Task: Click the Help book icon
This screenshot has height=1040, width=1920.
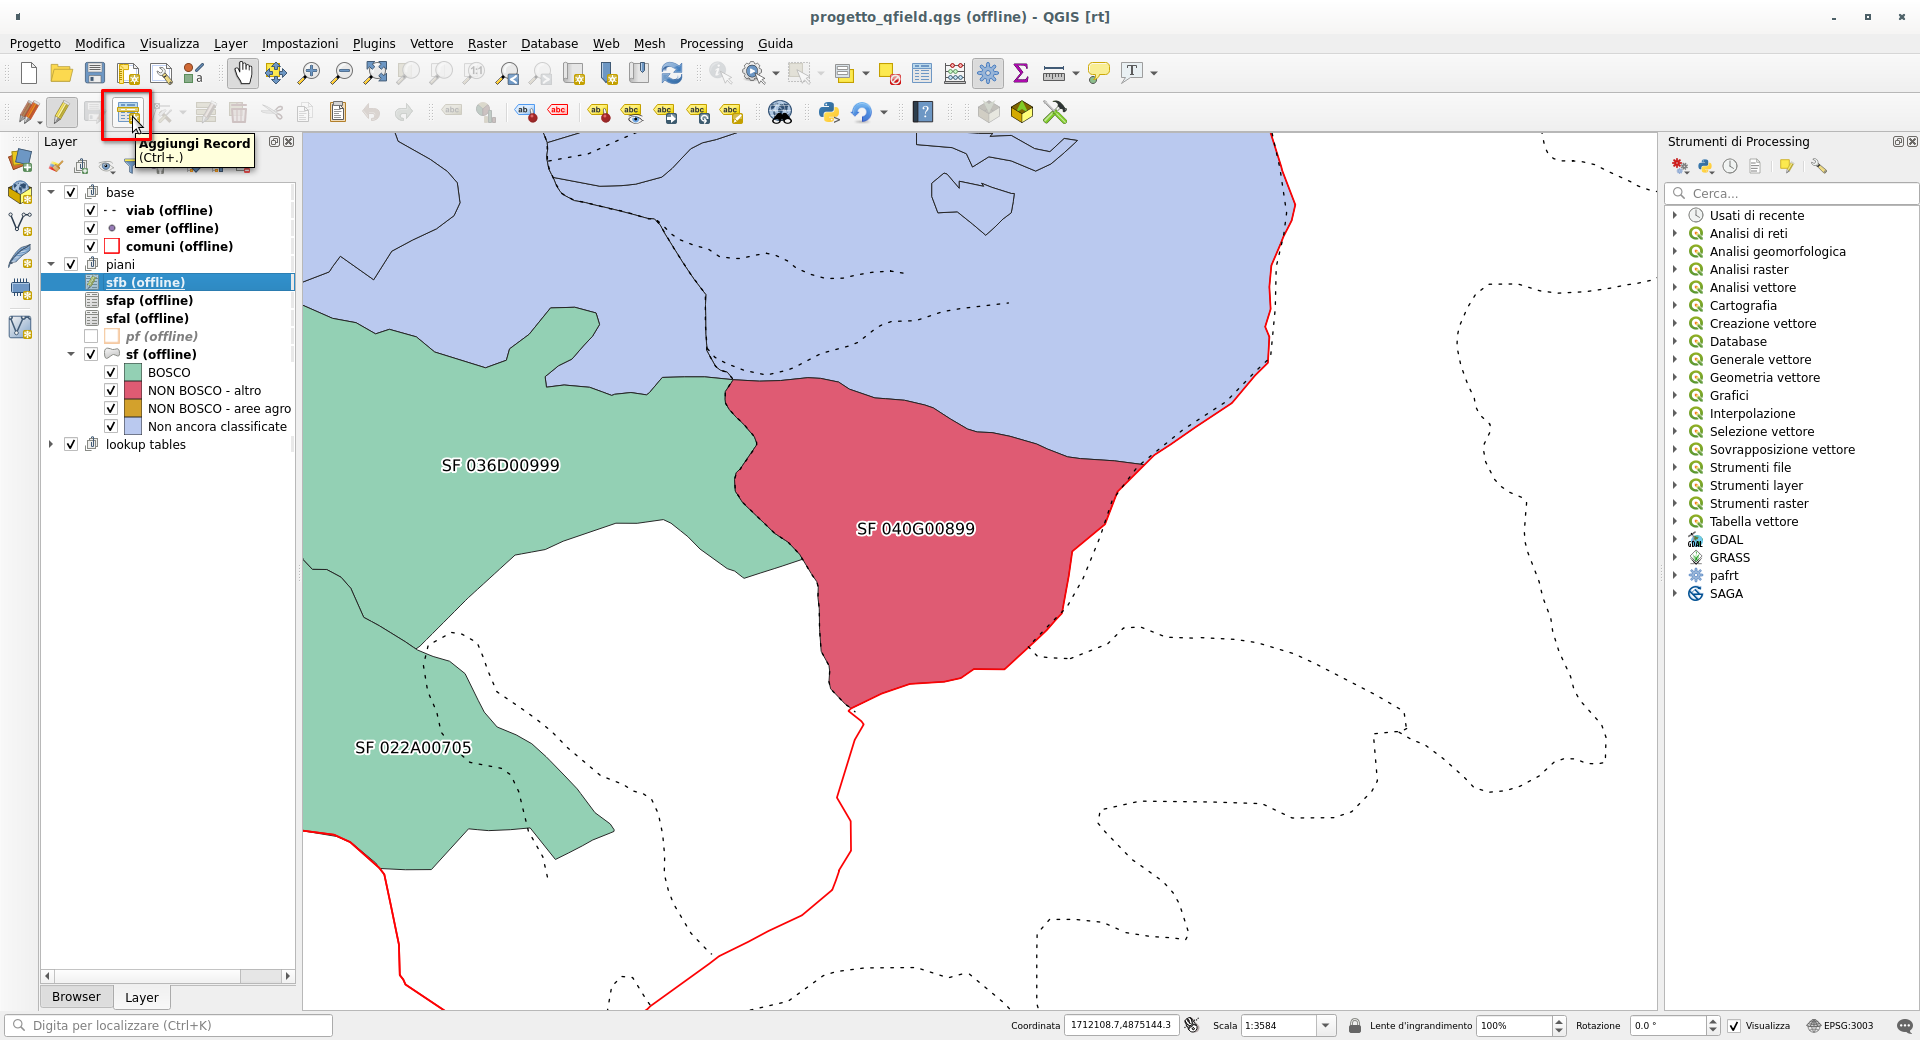Action: [923, 112]
